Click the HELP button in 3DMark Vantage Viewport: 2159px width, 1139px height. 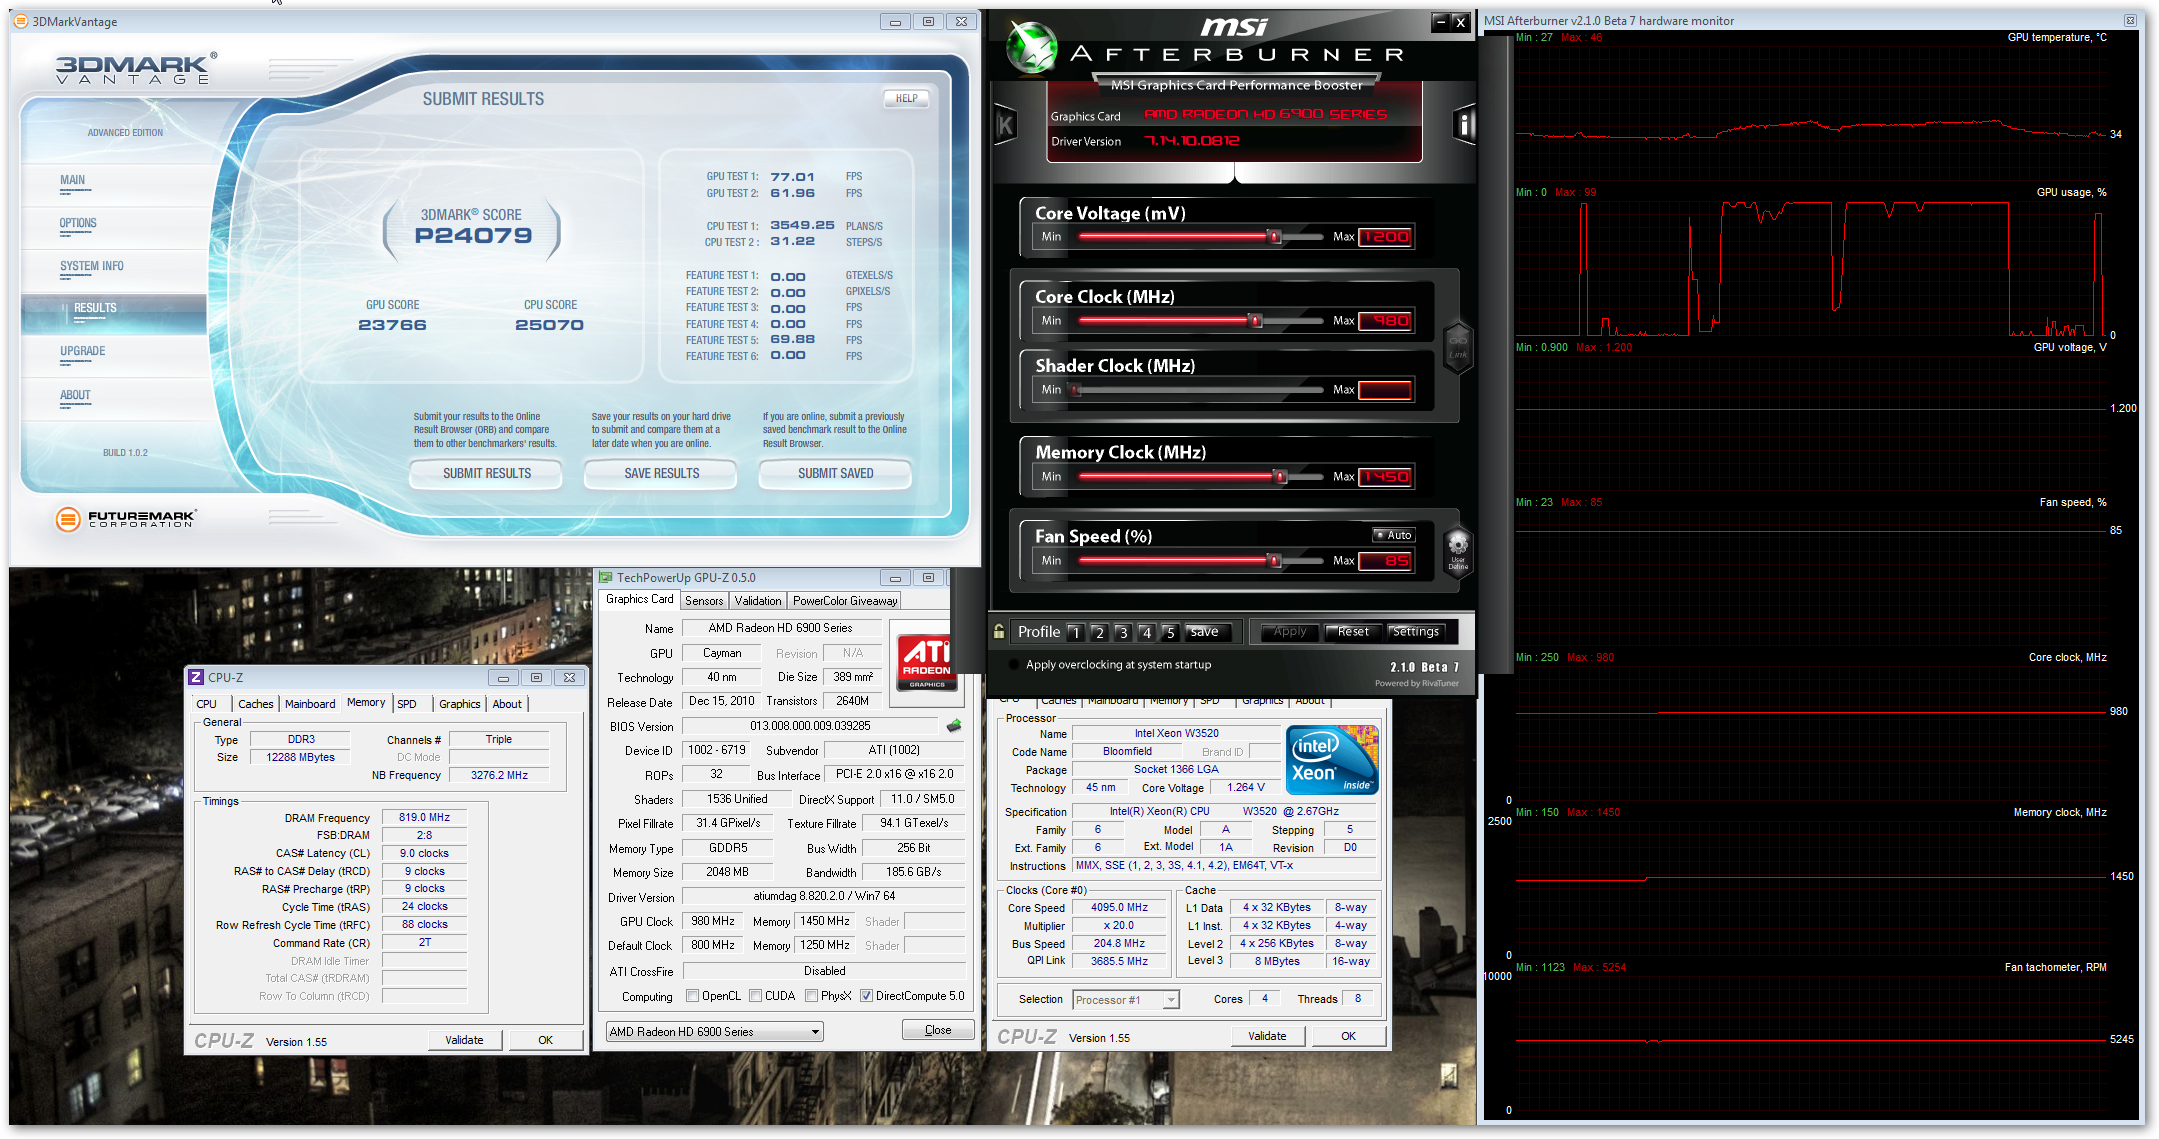click(x=906, y=98)
